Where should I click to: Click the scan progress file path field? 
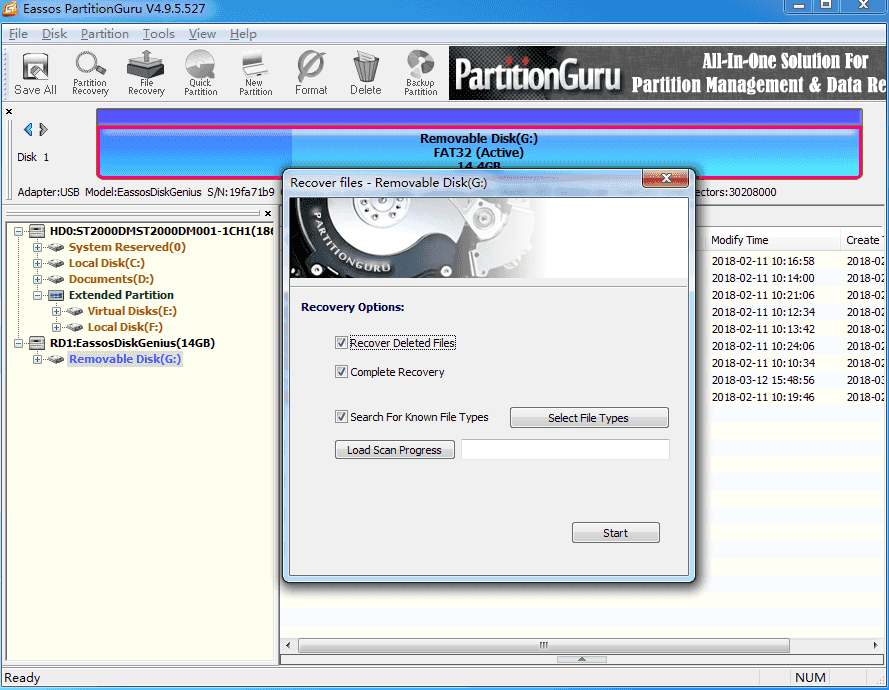(x=565, y=450)
